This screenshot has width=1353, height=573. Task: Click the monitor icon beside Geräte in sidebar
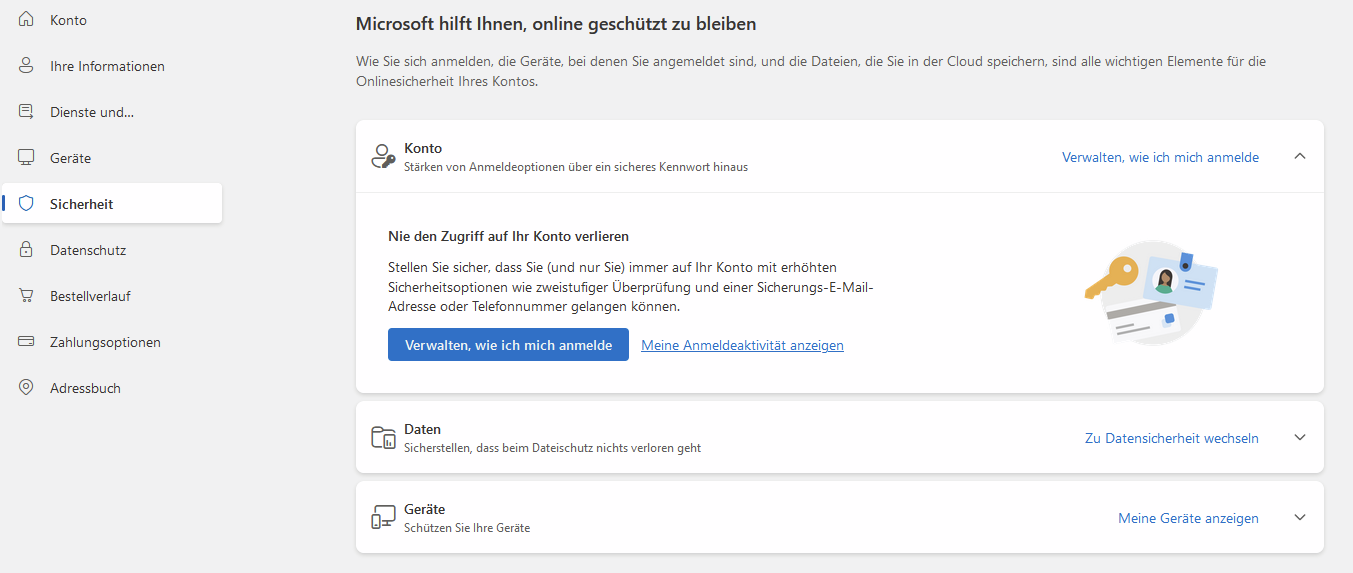pyautogui.click(x=27, y=158)
